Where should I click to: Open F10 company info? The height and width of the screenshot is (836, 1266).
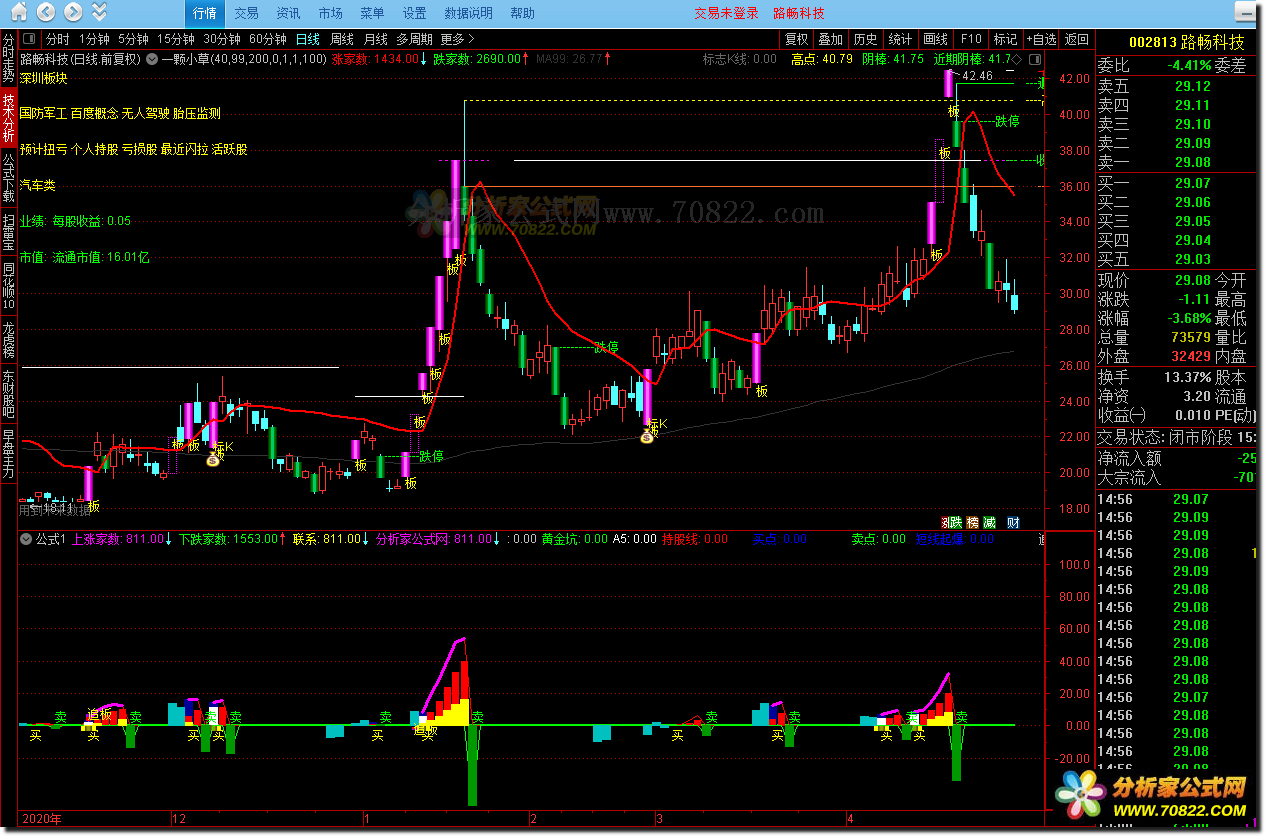point(970,39)
